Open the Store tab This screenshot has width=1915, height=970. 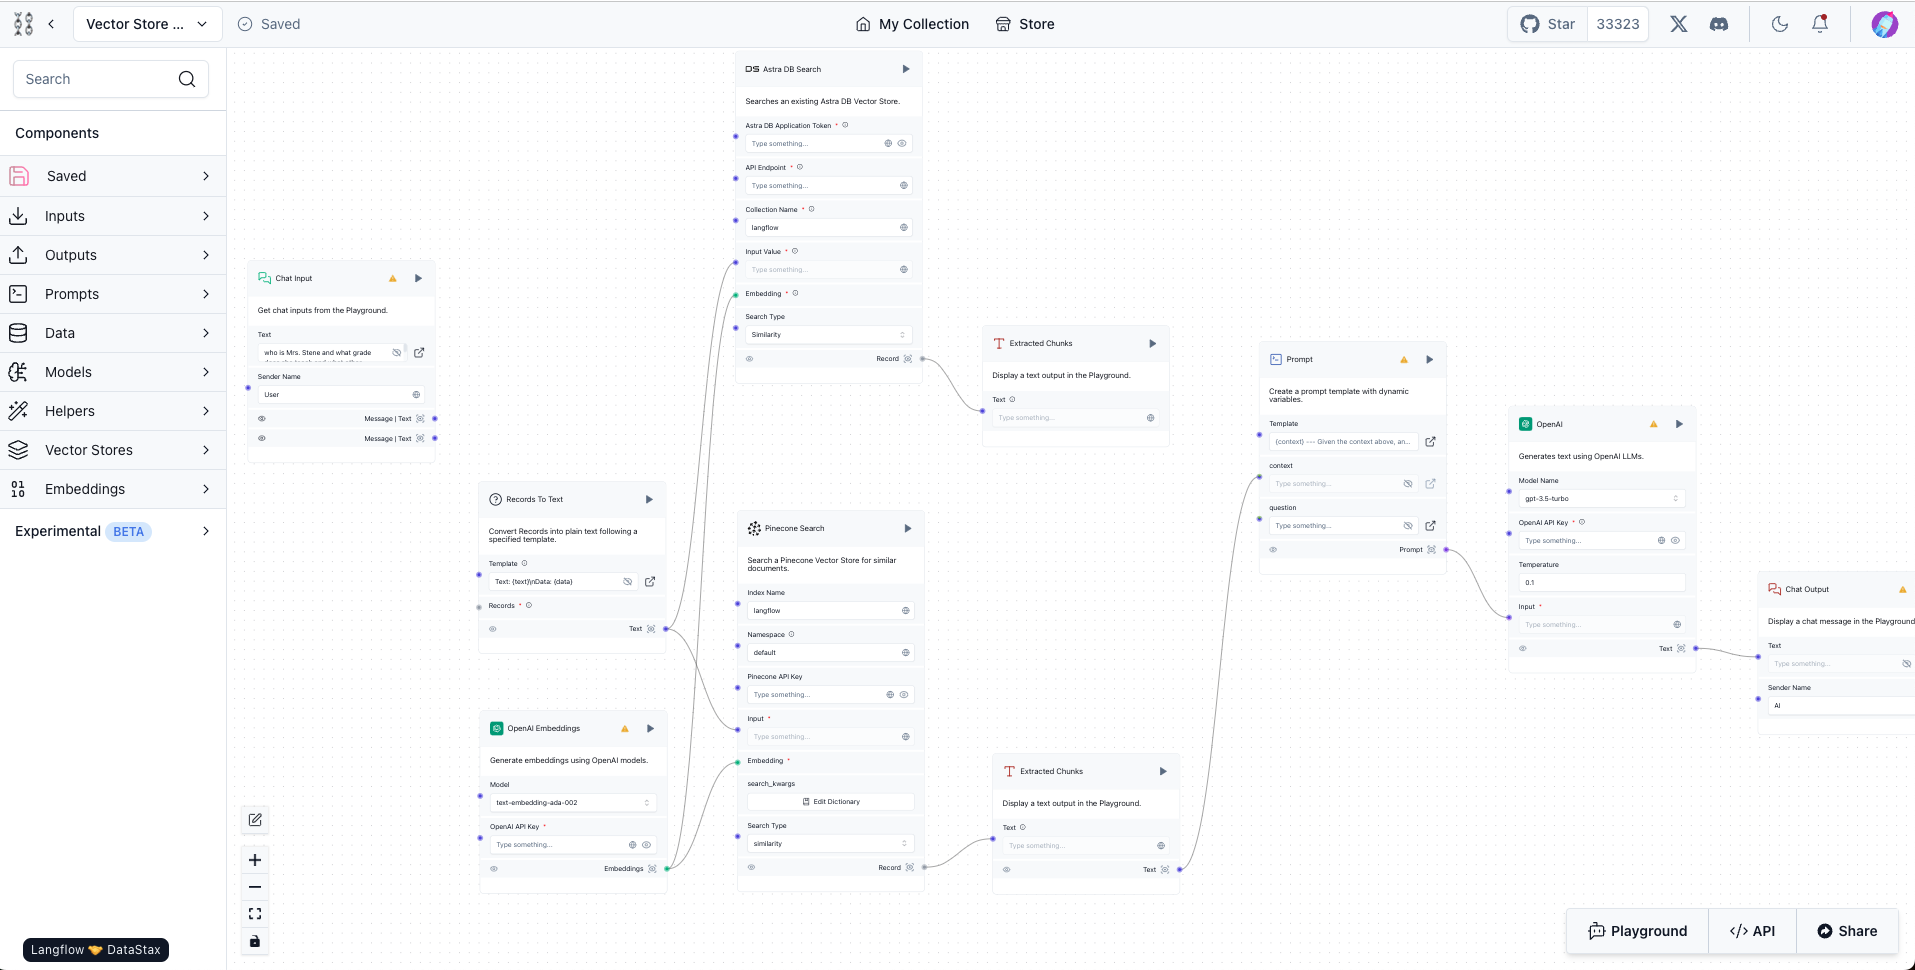coord(1025,24)
